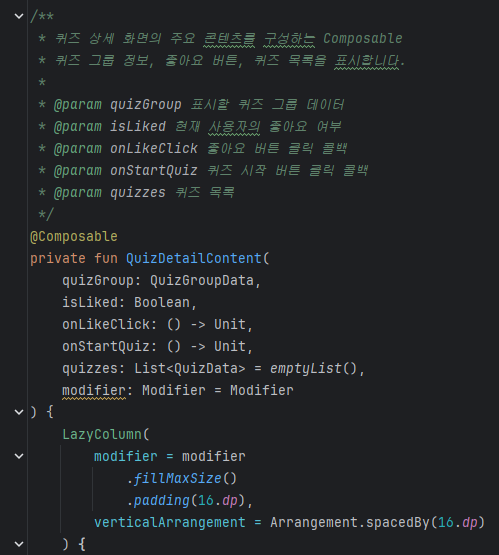
Task: Click onStartQuiz parameter in function signature
Action: tap(106, 346)
